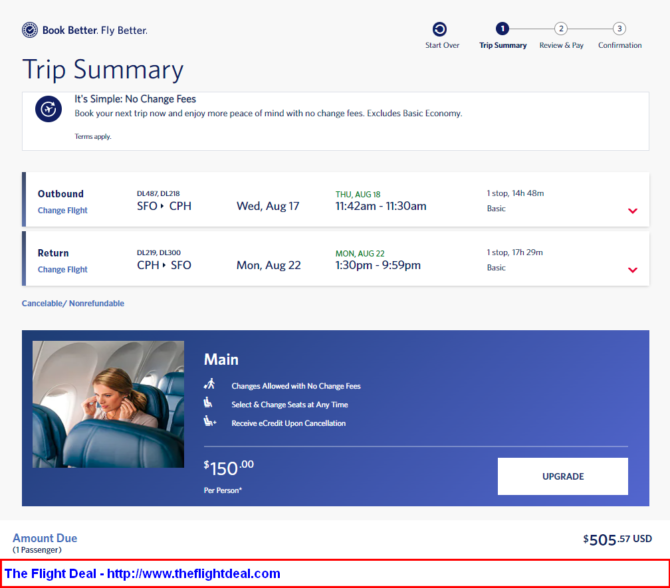Click the SFO to CPH route text
The image size is (670, 588).
tap(164, 206)
